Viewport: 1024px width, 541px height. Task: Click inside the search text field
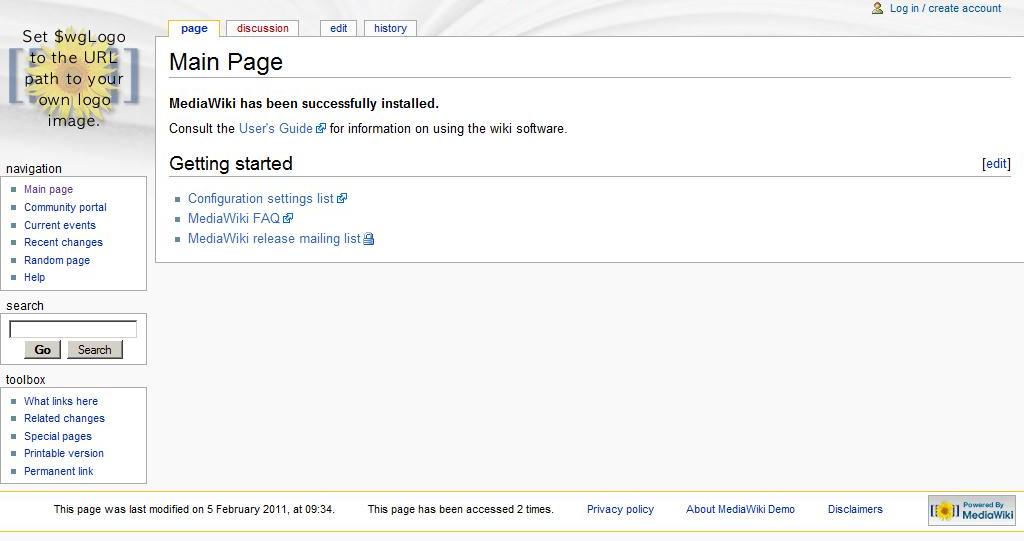point(73,329)
